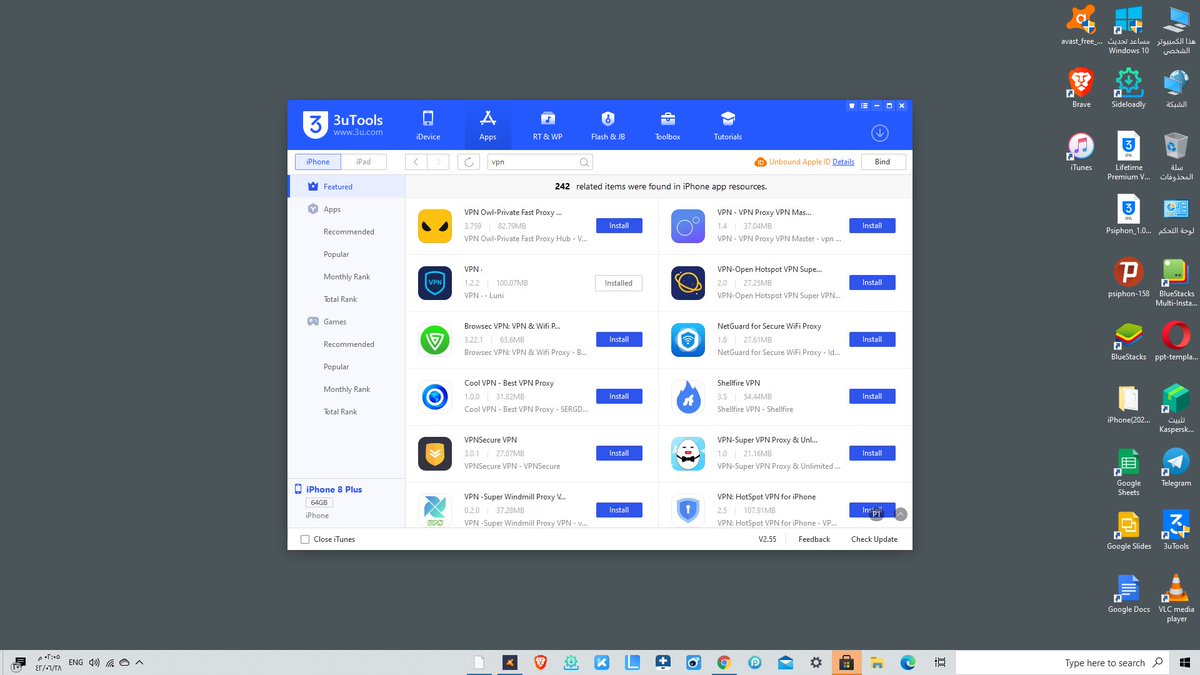
Task: Click the Shellfire VPN app icon
Action: 688,397
